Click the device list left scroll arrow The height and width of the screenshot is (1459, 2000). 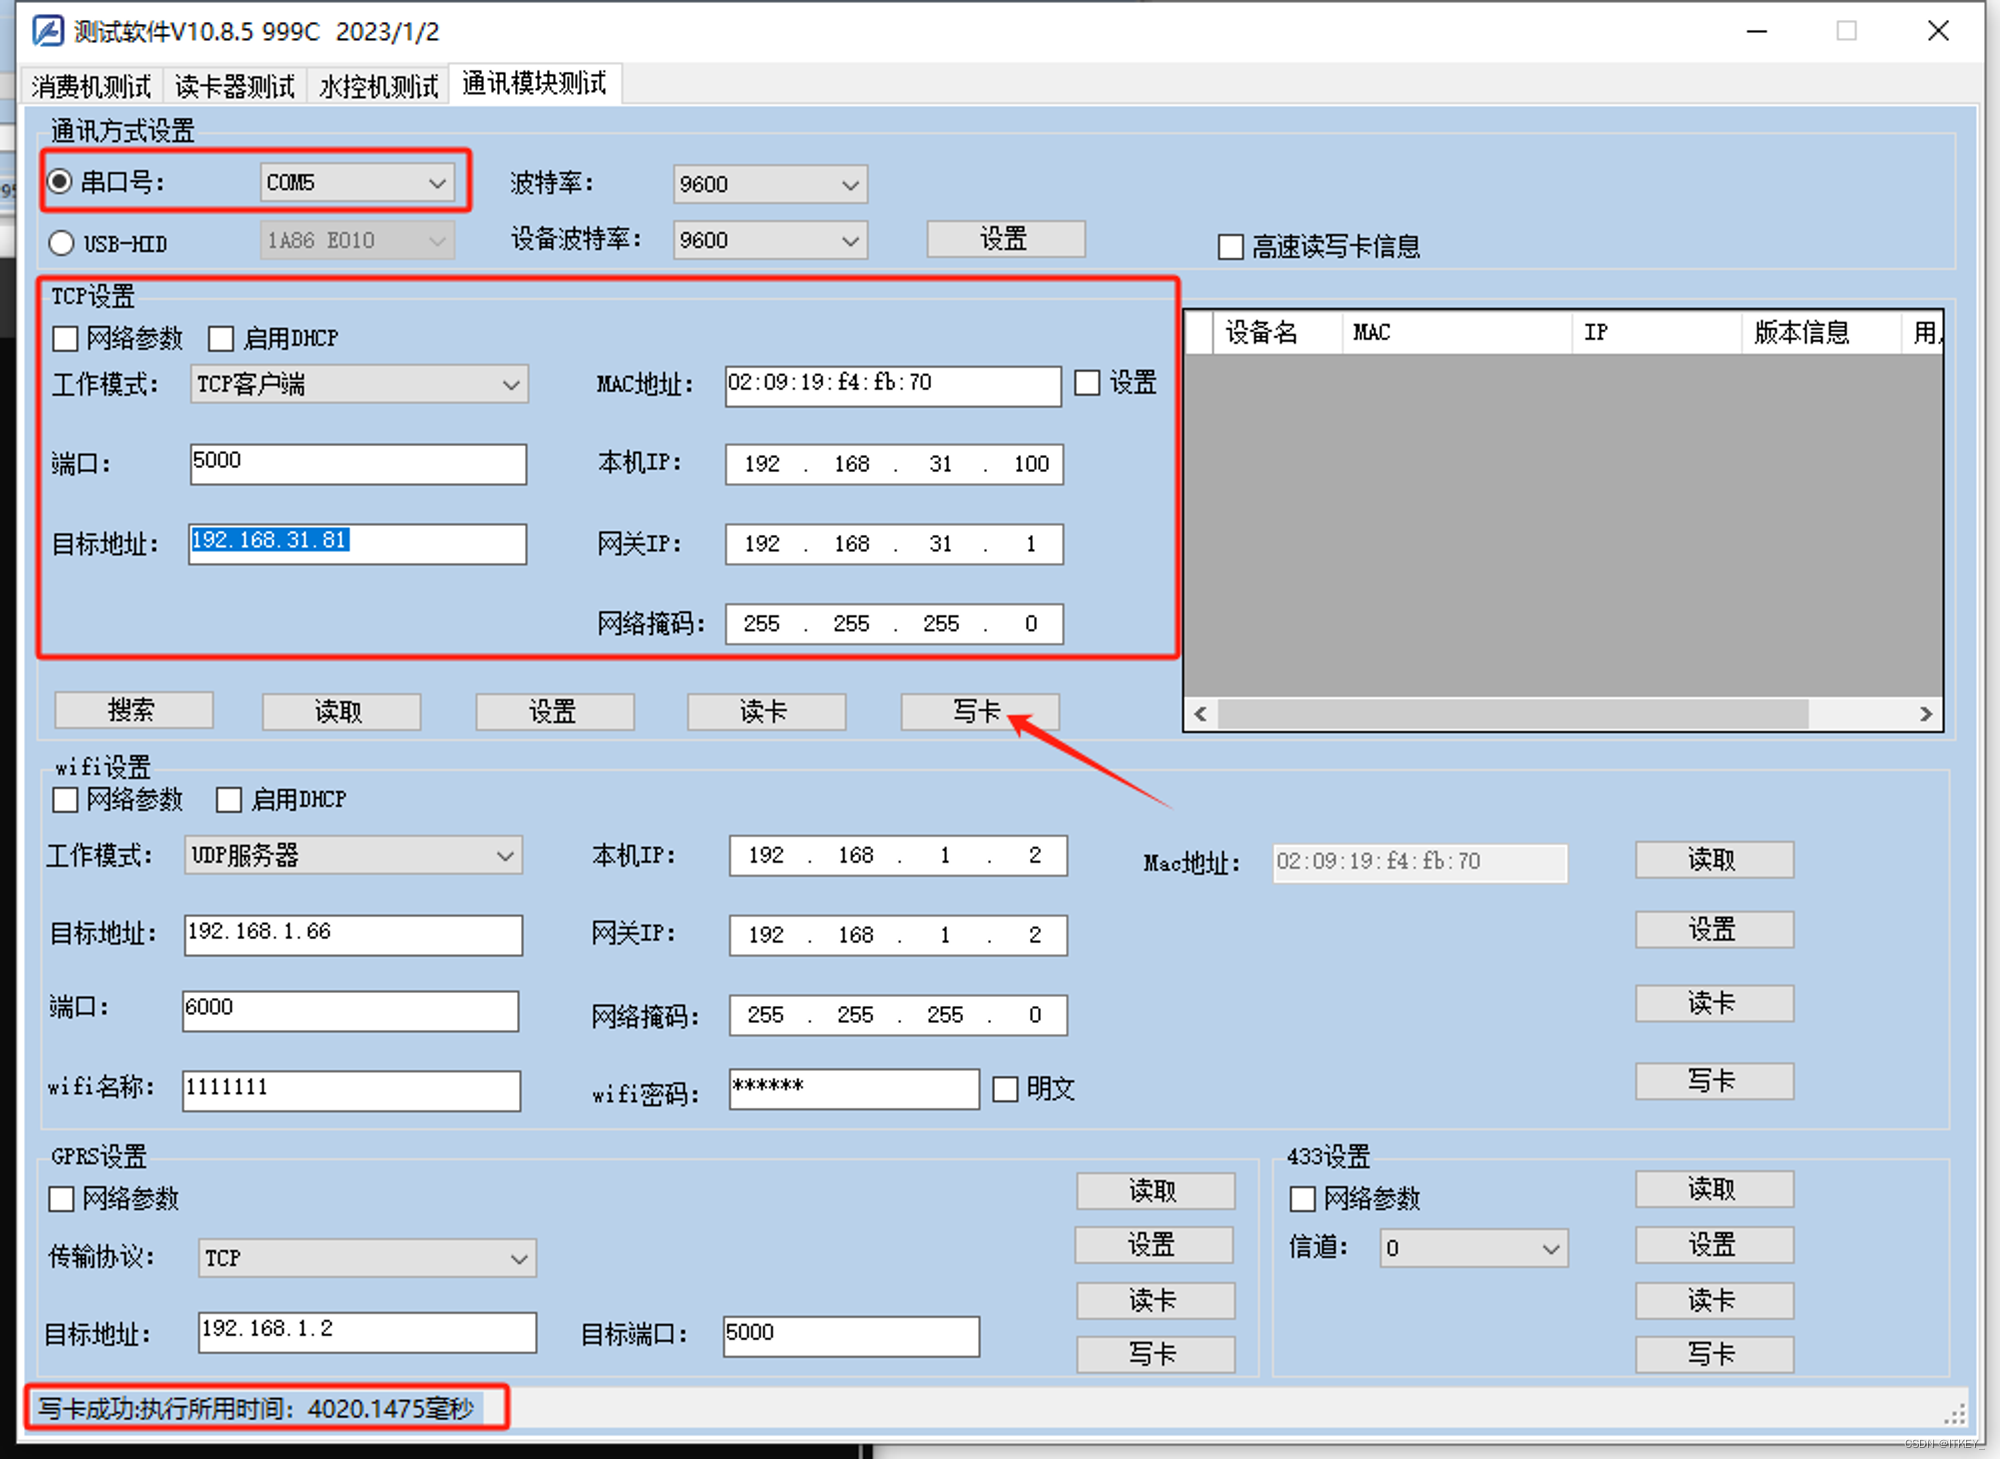coord(1201,714)
